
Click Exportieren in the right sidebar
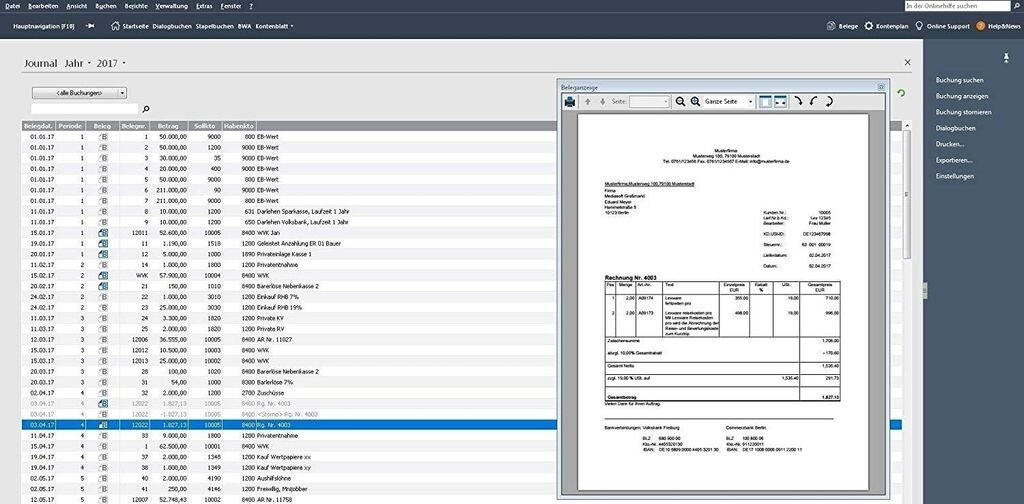955,160
